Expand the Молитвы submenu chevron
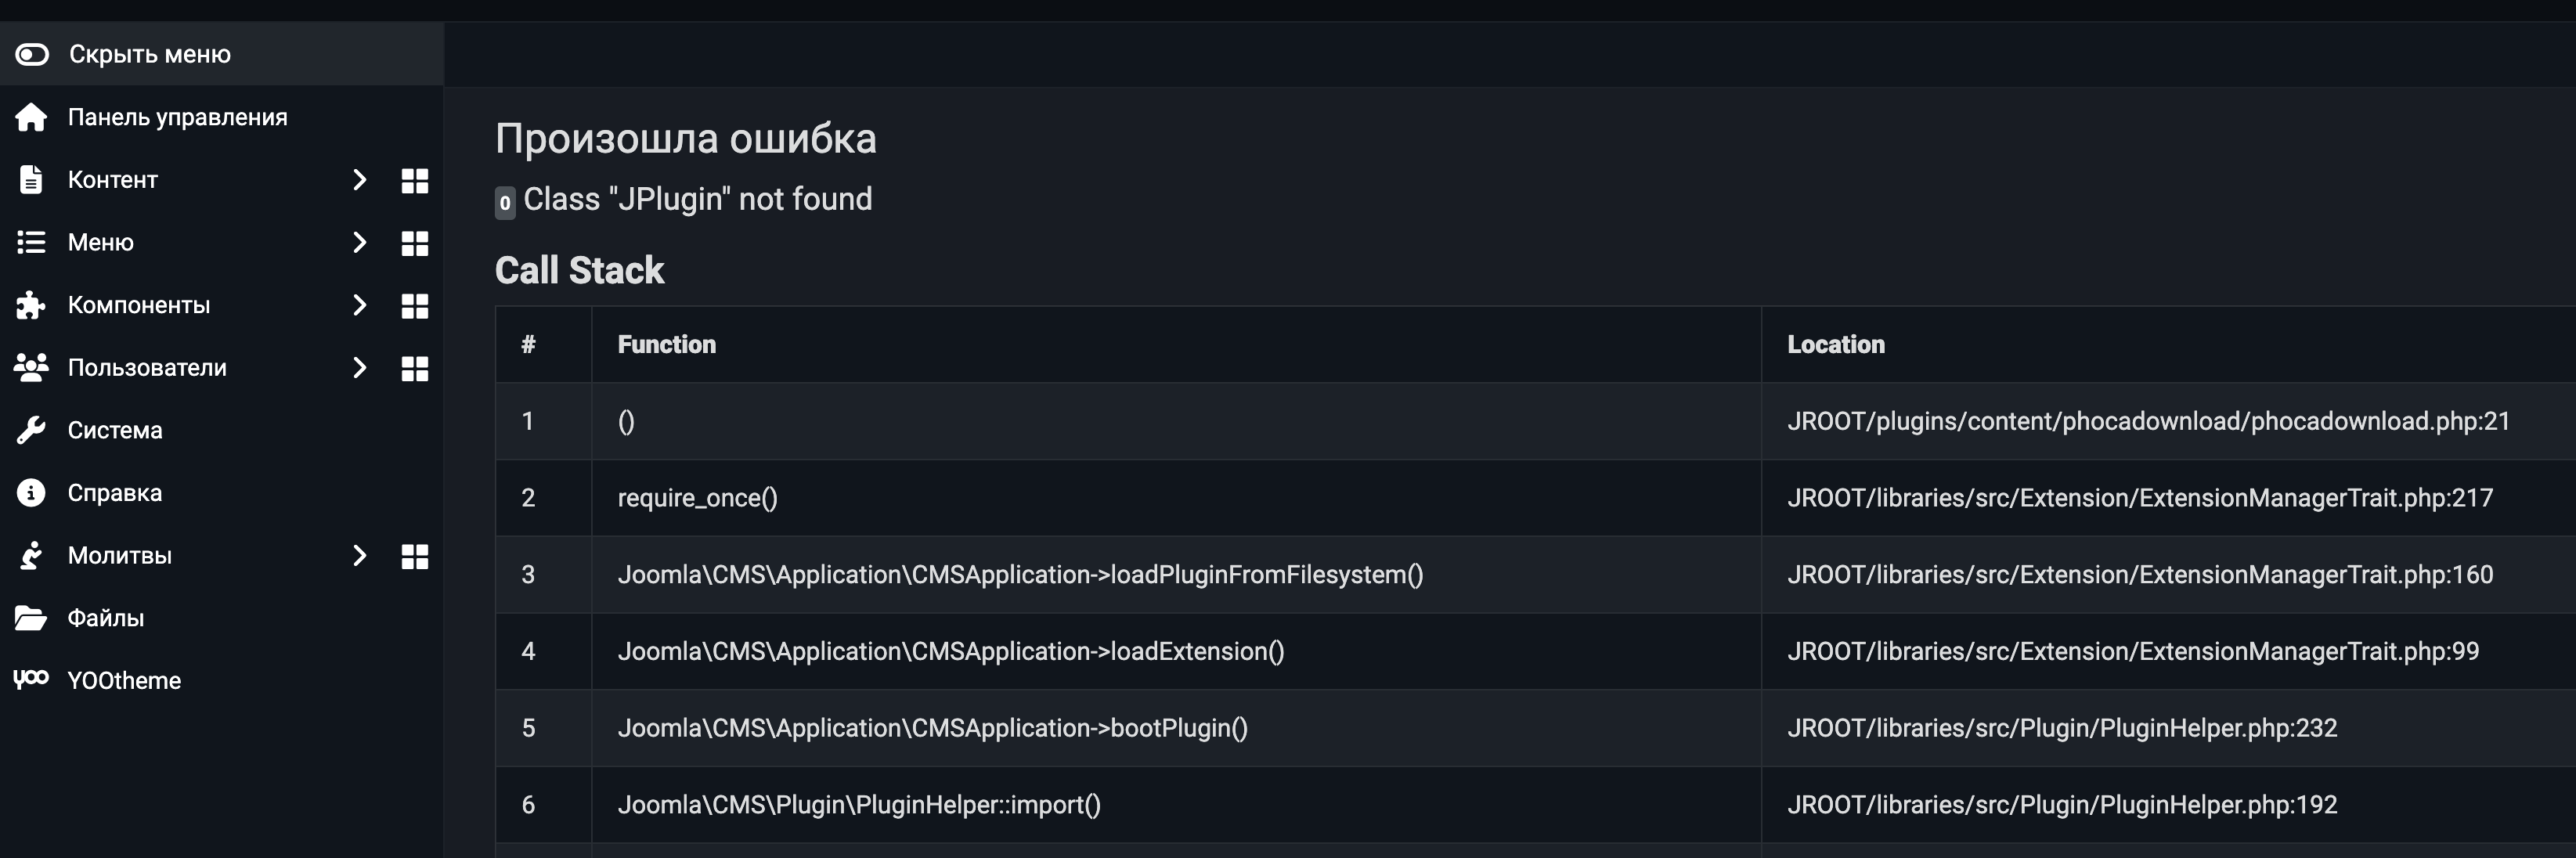Screen dimensions: 2576x858 pos(360,556)
